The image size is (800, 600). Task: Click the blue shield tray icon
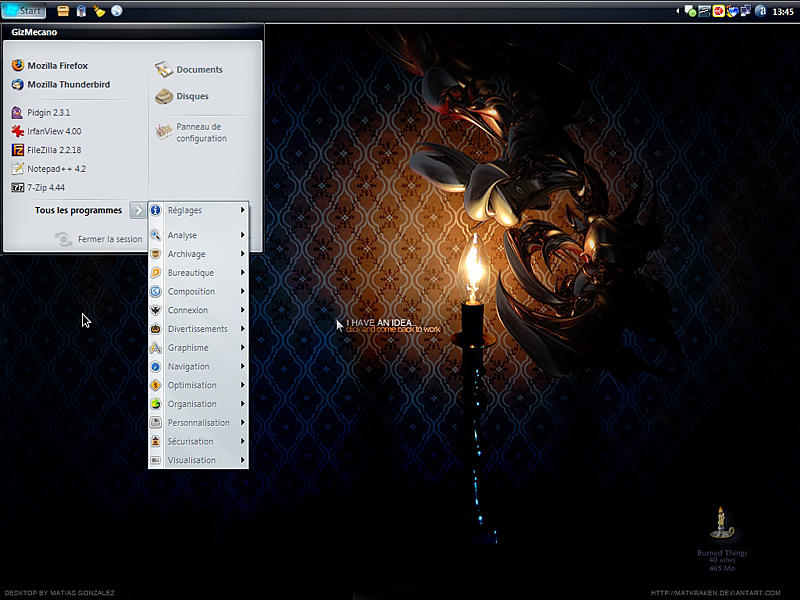732,11
